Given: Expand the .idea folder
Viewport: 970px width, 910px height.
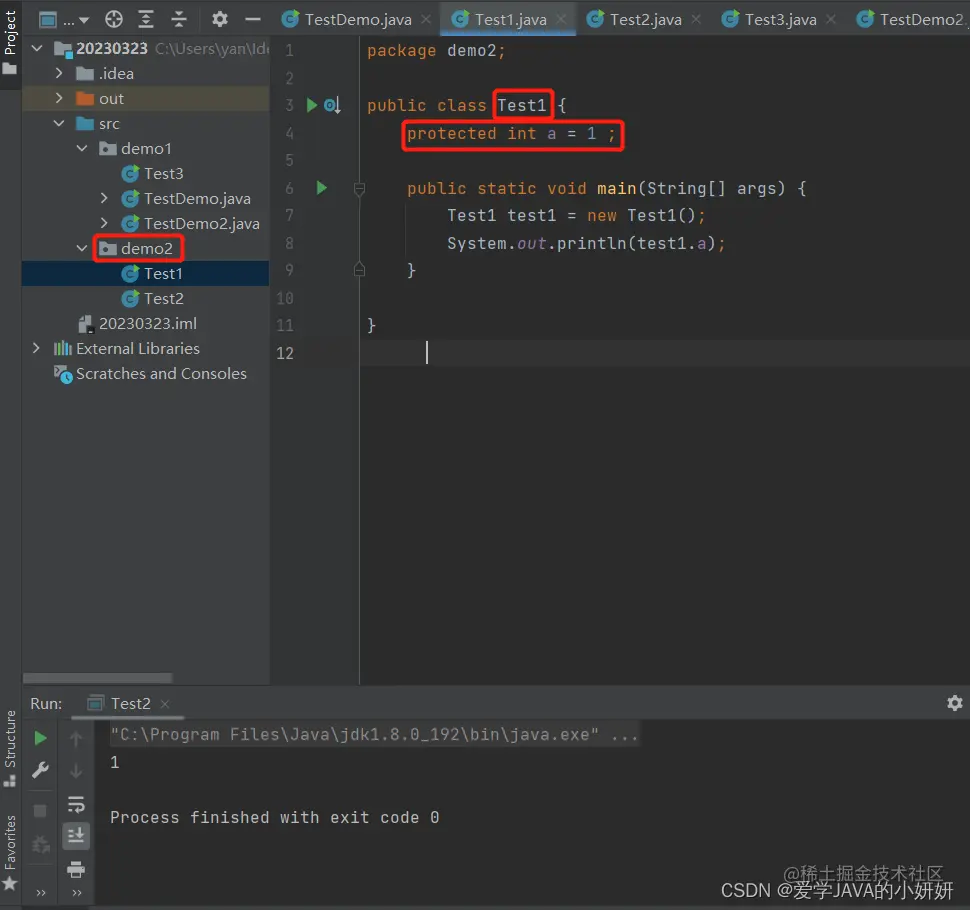Looking at the screenshot, I should (x=59, y=74).
